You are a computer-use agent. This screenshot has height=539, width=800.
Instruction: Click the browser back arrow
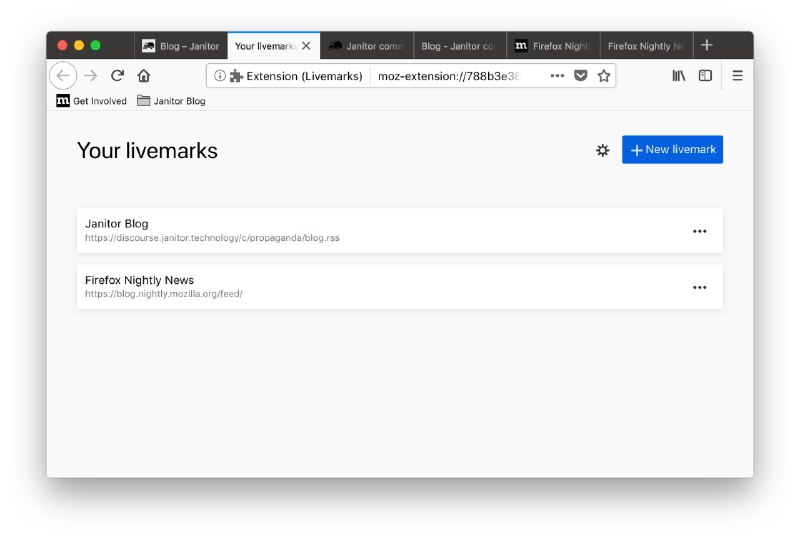[63, 76]
